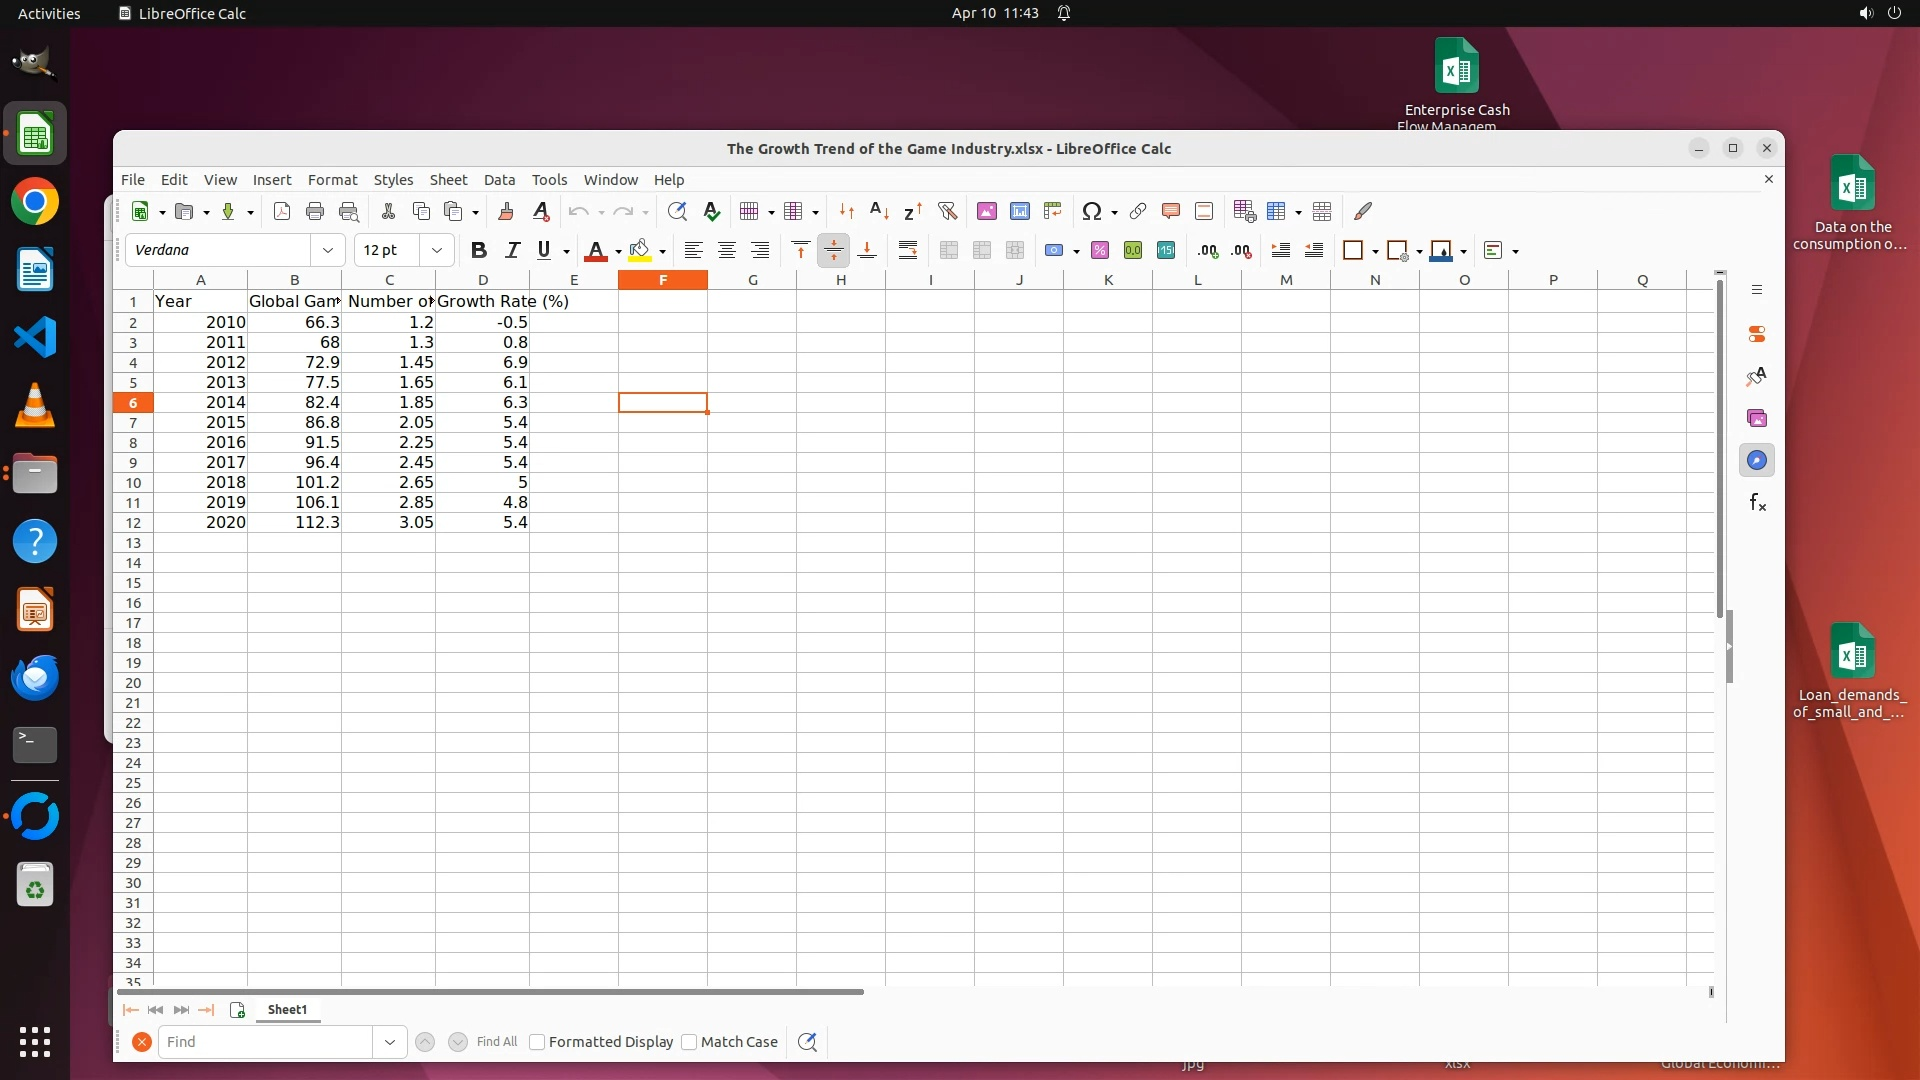Click the Sort Ascending icon
The width and height of the screenshot is (1920, 1080).
(879, 211)
